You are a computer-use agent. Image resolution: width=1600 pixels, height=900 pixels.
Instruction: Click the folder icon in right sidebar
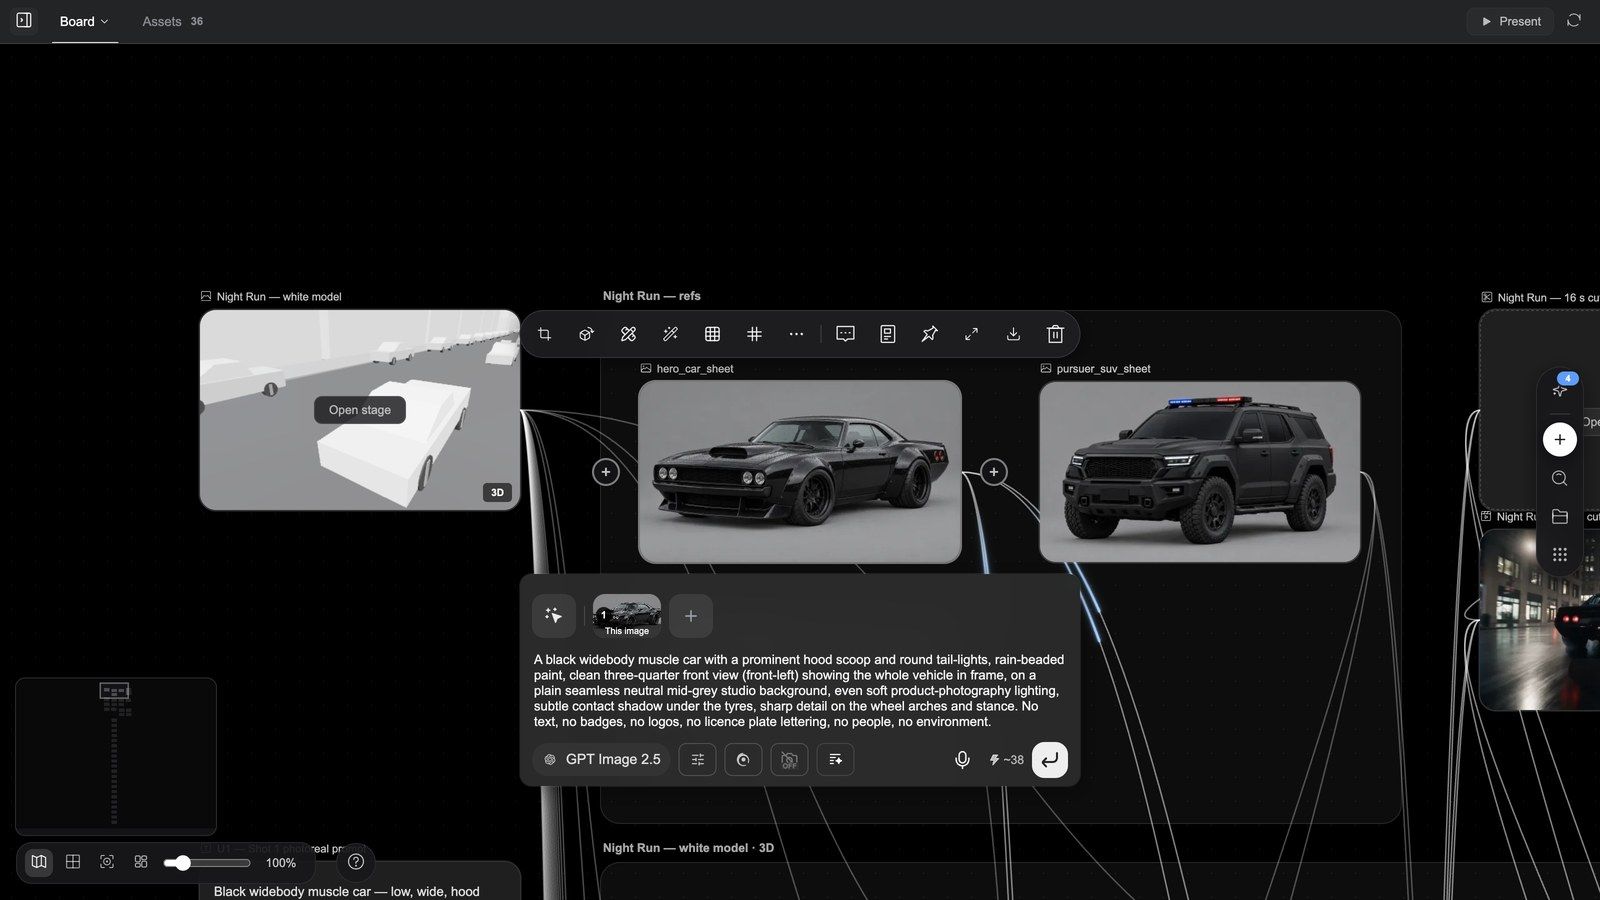coord(1560,516)
